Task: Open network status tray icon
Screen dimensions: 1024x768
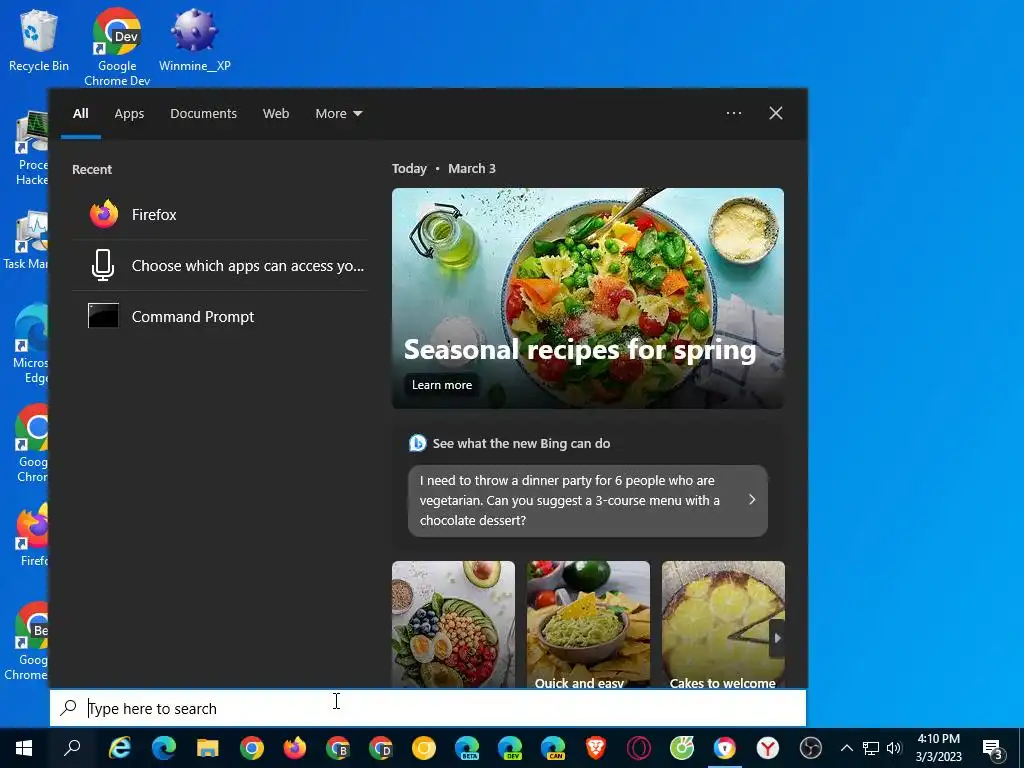Action: 871,748
